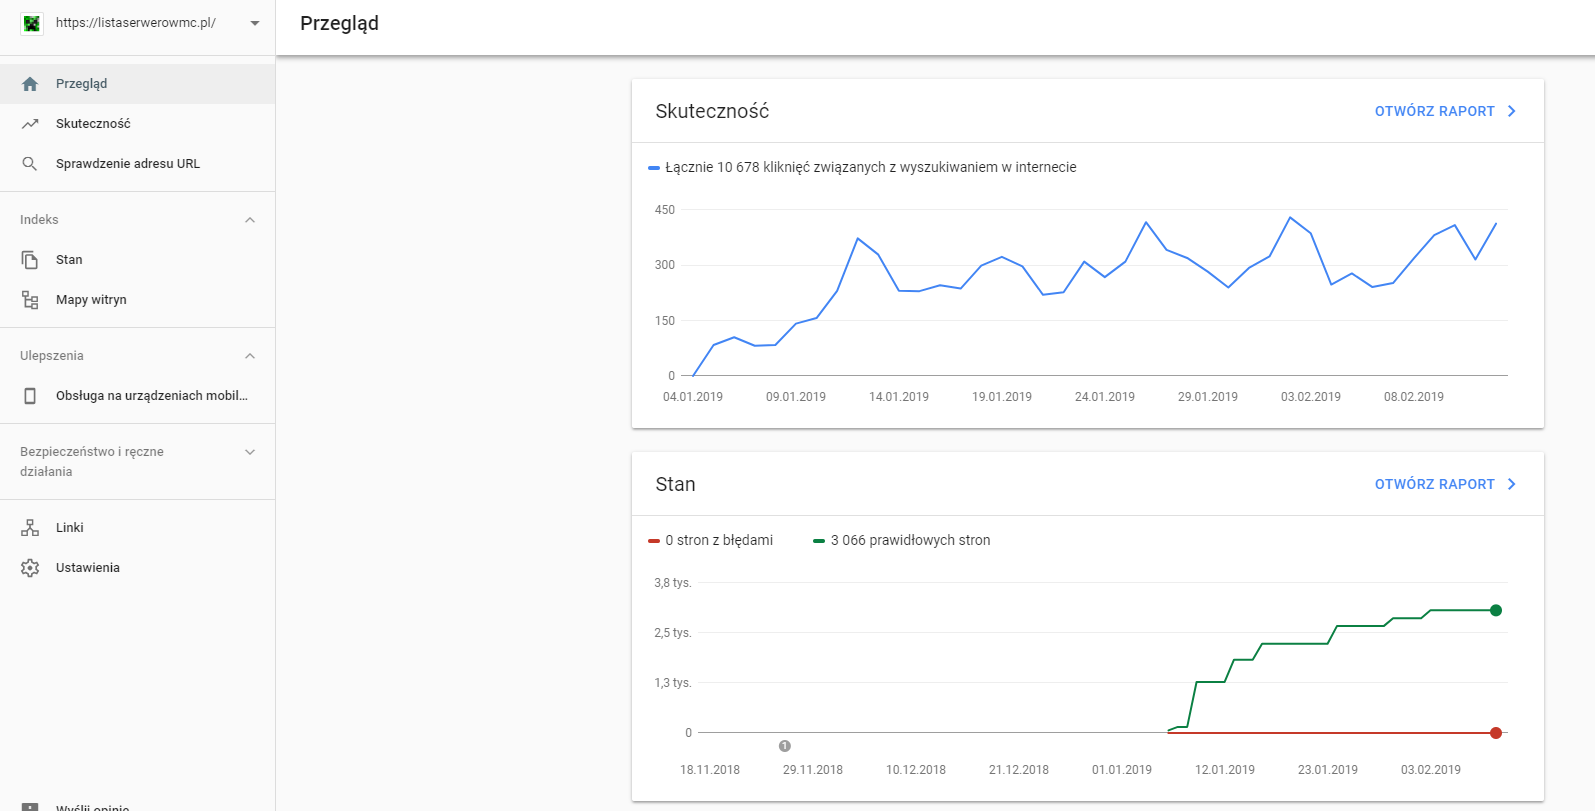1595x811 pixels.
Task: Go to Mapy witryn in sidebar
Action: (91, 300)
